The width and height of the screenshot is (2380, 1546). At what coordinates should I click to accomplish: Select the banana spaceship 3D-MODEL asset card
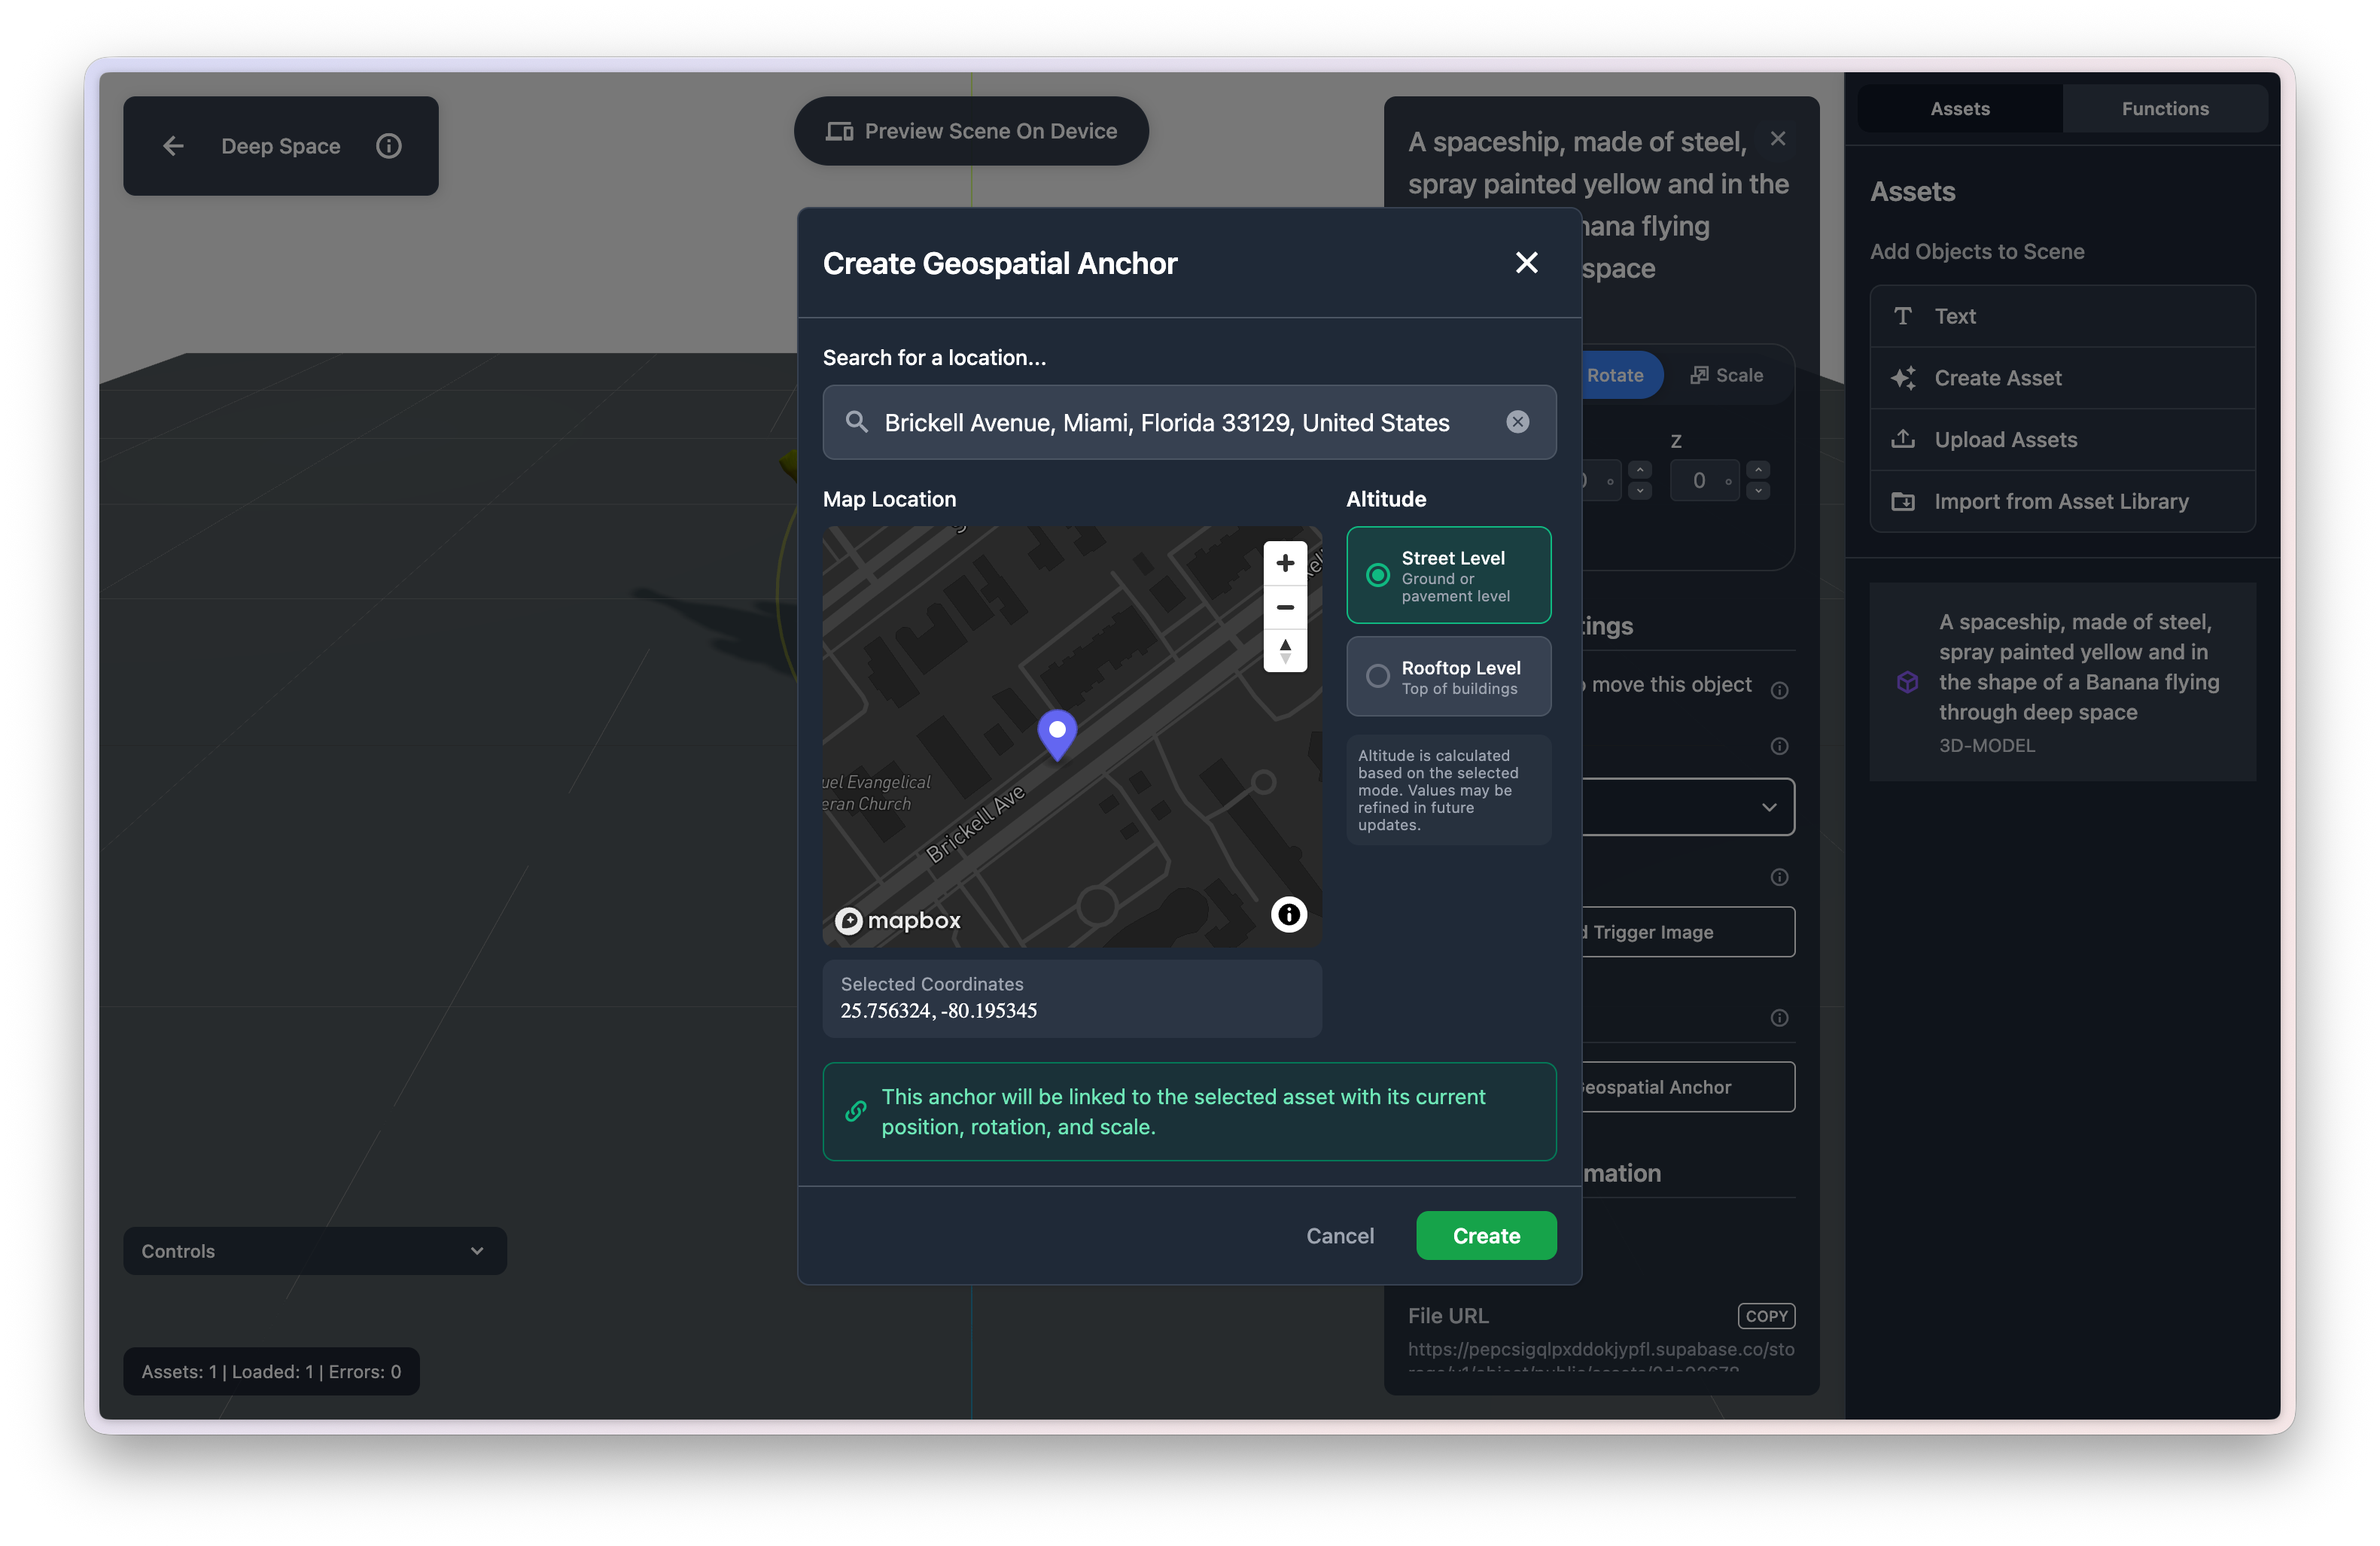tap(2062, 682)
